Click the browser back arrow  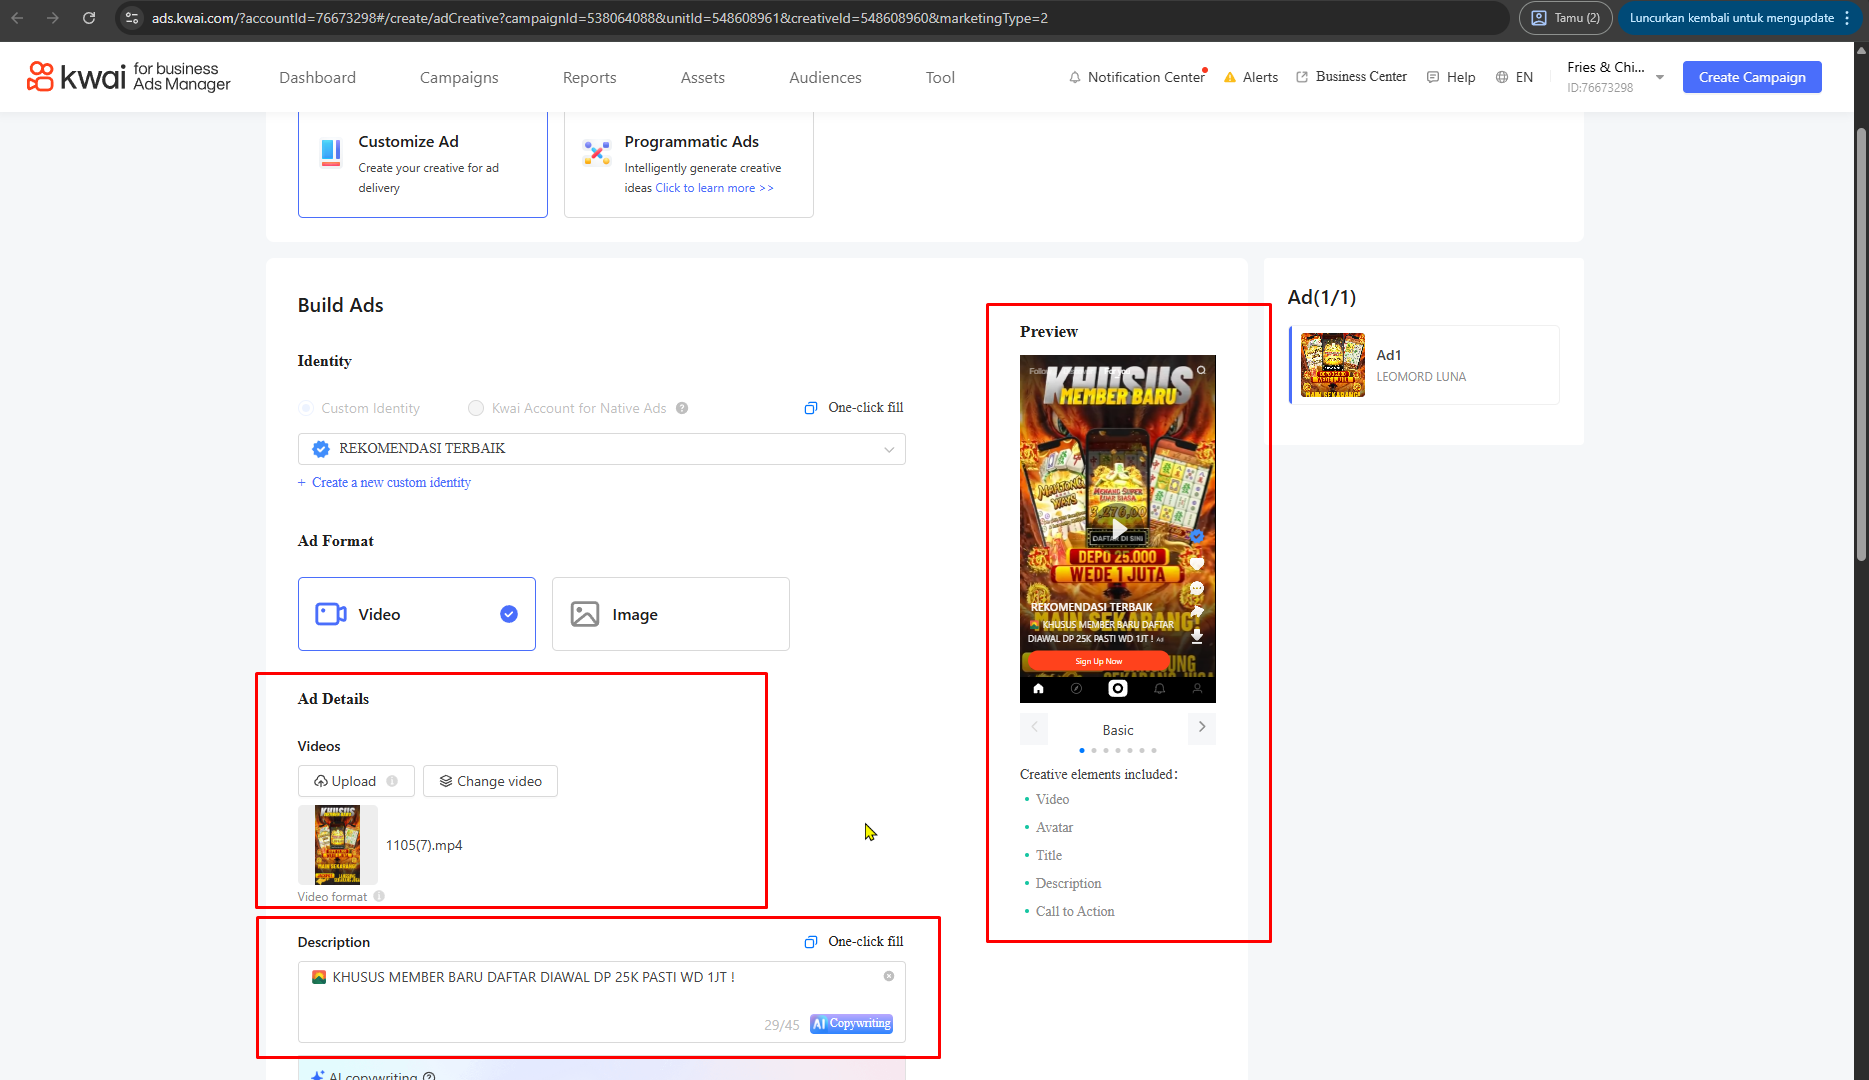pyautogui.click(x=17, y=18)
